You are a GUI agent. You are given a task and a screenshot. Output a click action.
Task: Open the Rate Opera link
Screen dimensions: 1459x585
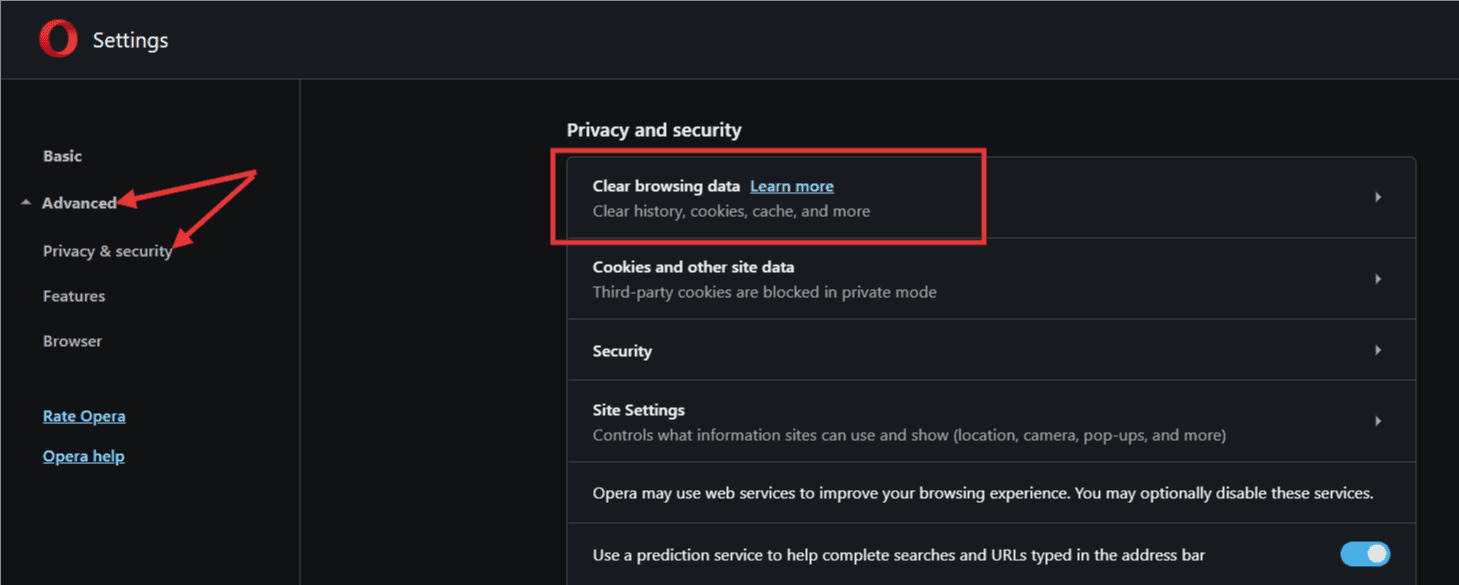[x=84, y=416]
